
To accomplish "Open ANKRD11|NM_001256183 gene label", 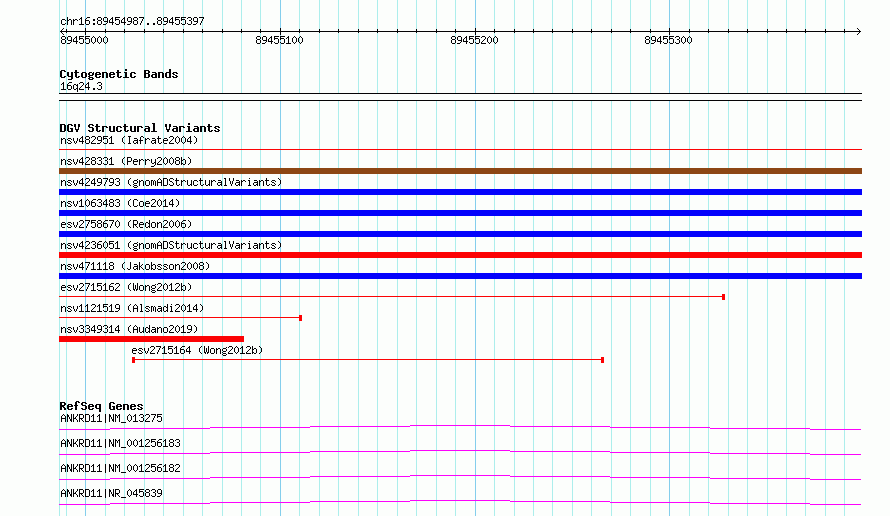I will (x=120, y=443).
